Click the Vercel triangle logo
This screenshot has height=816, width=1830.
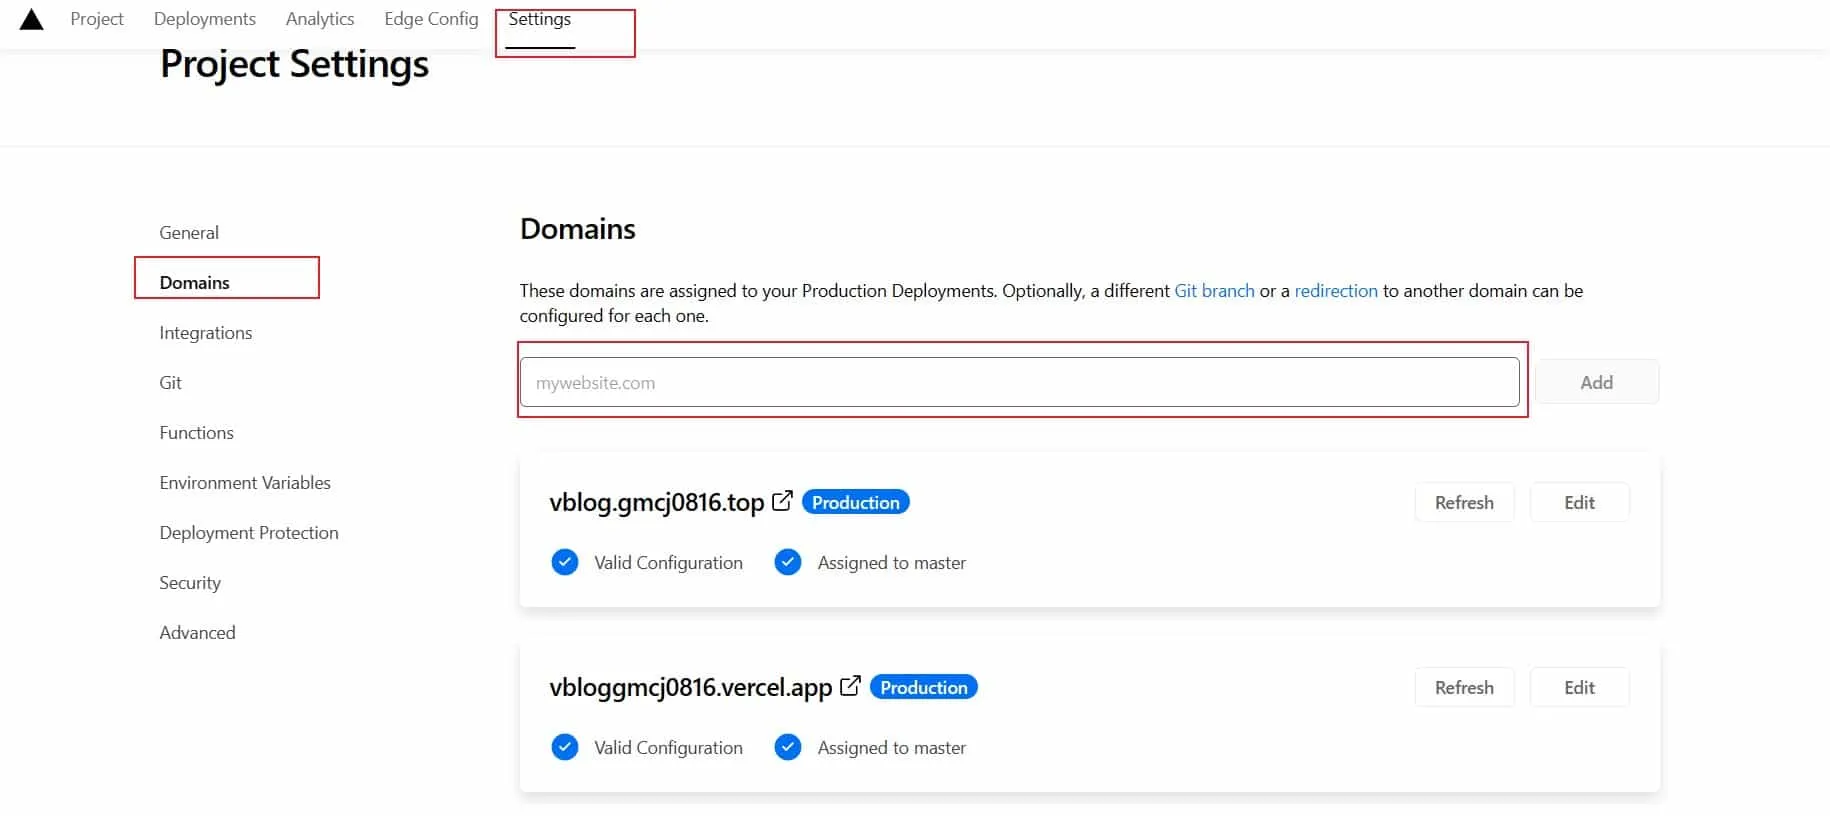pos(32,20)
